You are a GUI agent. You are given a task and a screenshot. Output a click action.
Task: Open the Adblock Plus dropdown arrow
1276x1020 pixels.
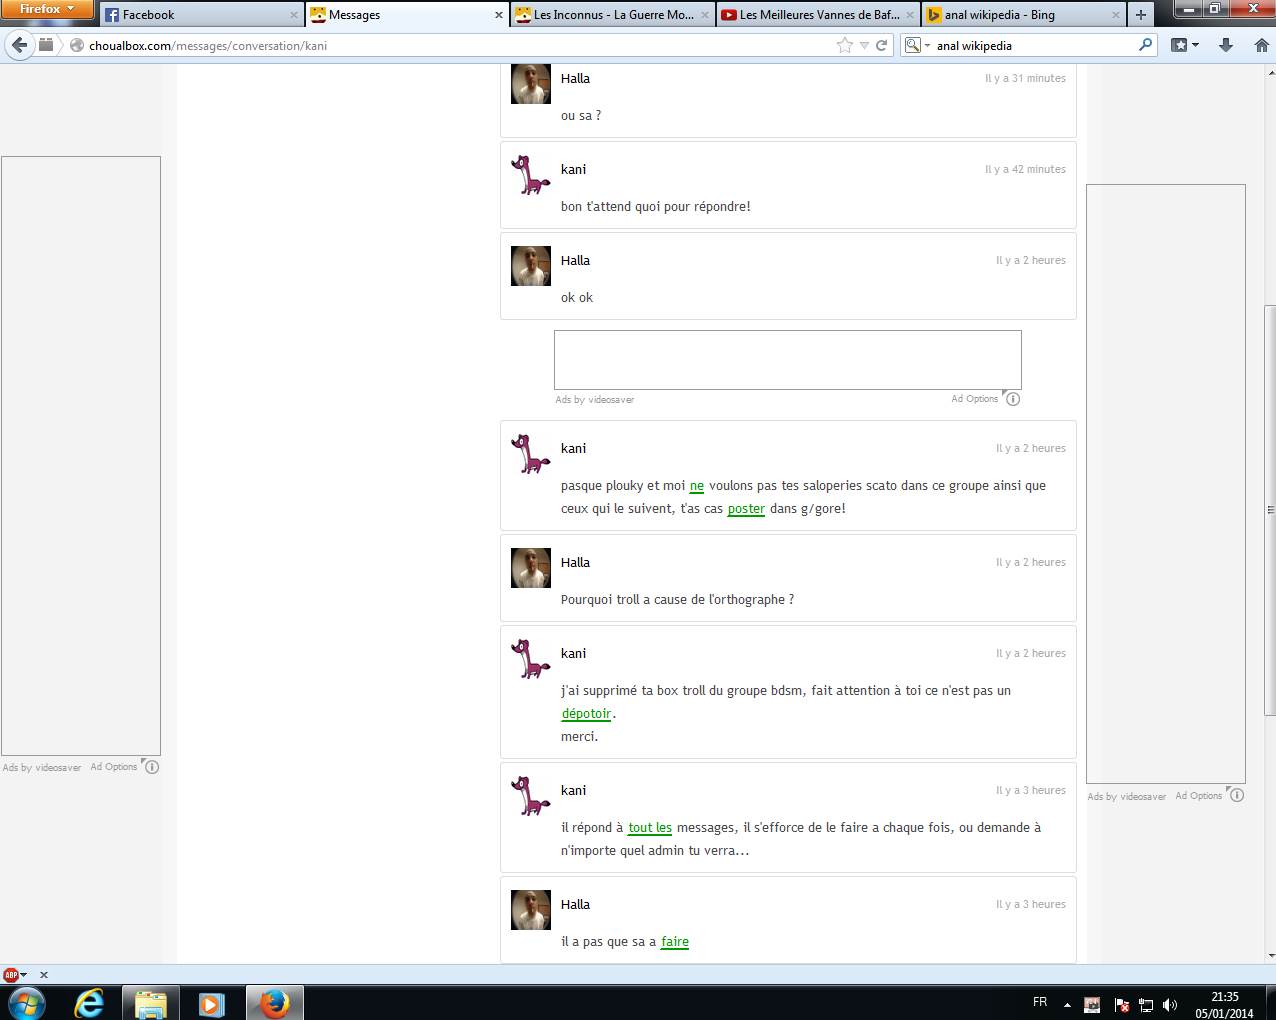click(24, 975)
